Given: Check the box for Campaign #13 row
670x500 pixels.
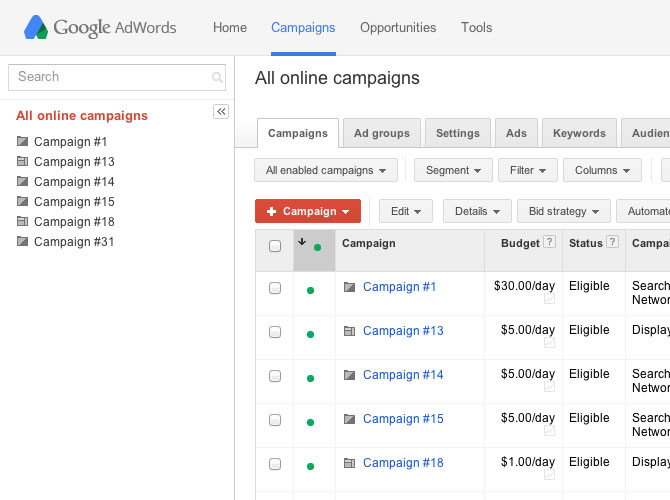Looking at the screenshot, I should (275, 332).
